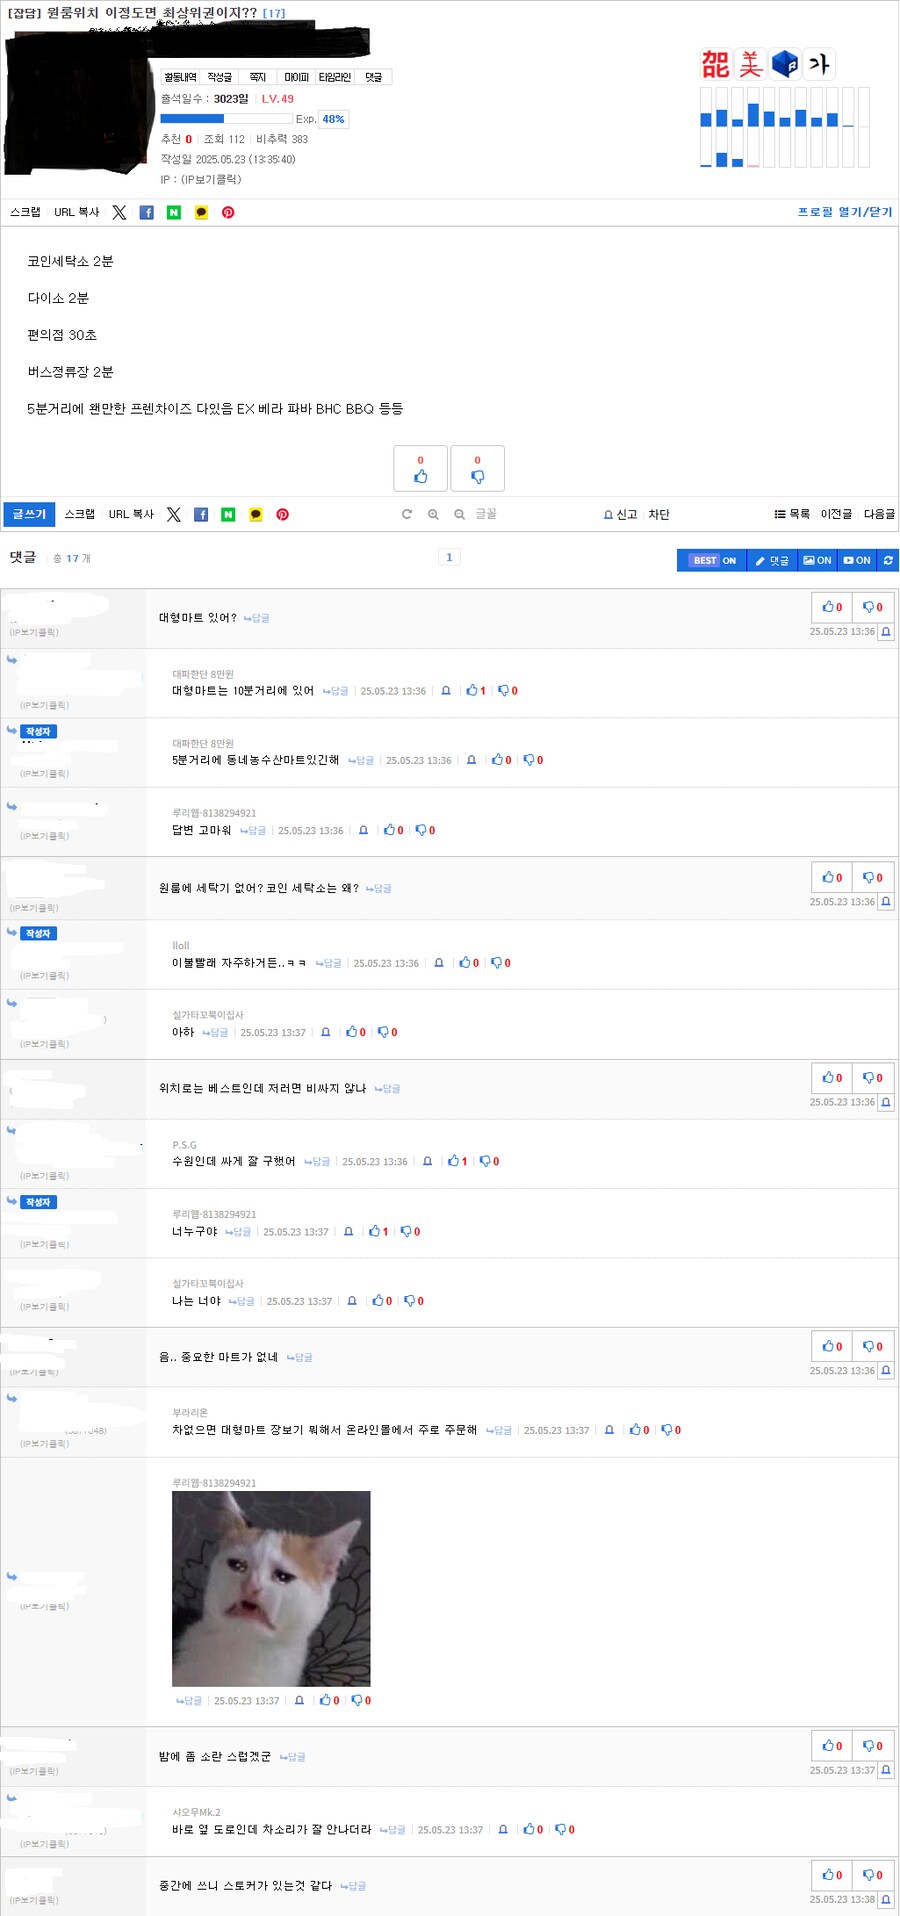Block the author with 차단
The height and width of the screenshot is (1916, 900).
[659, 514]
